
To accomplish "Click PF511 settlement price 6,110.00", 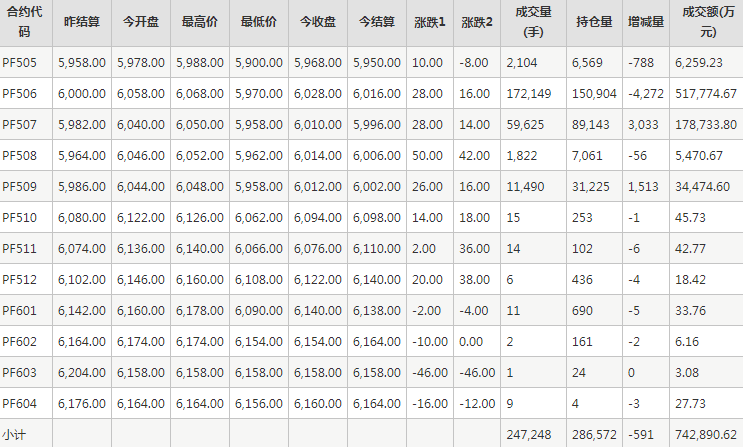I will [377, 248].
